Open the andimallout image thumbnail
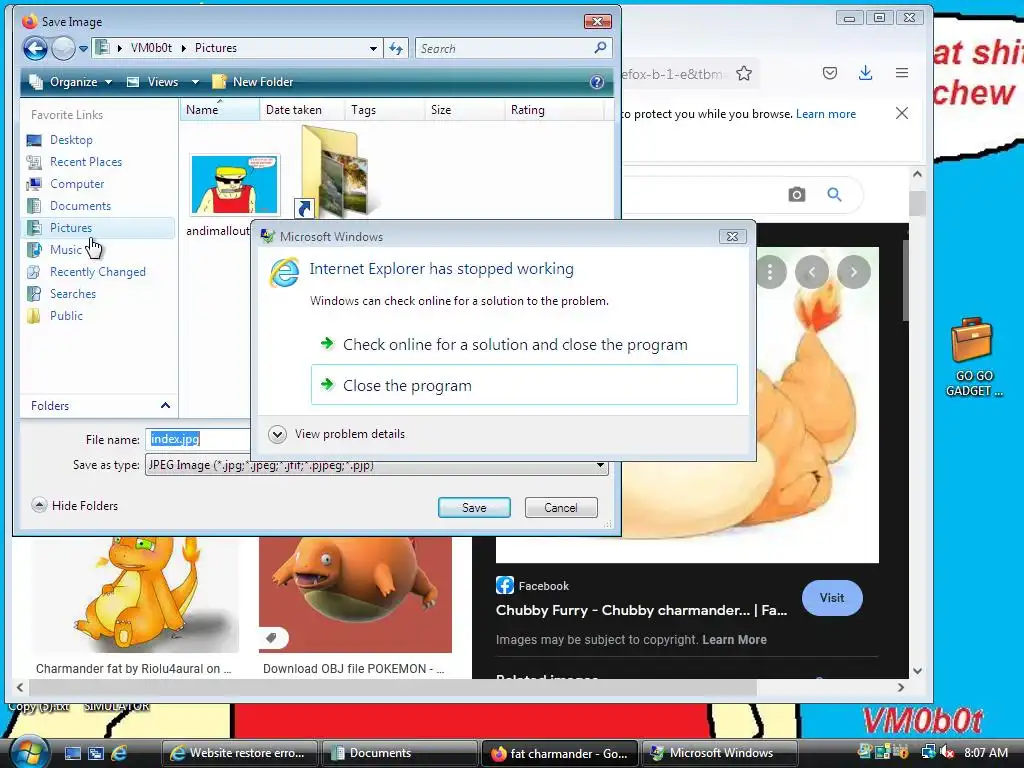The height and width of the screenshot is (768, 1024). 234,185
